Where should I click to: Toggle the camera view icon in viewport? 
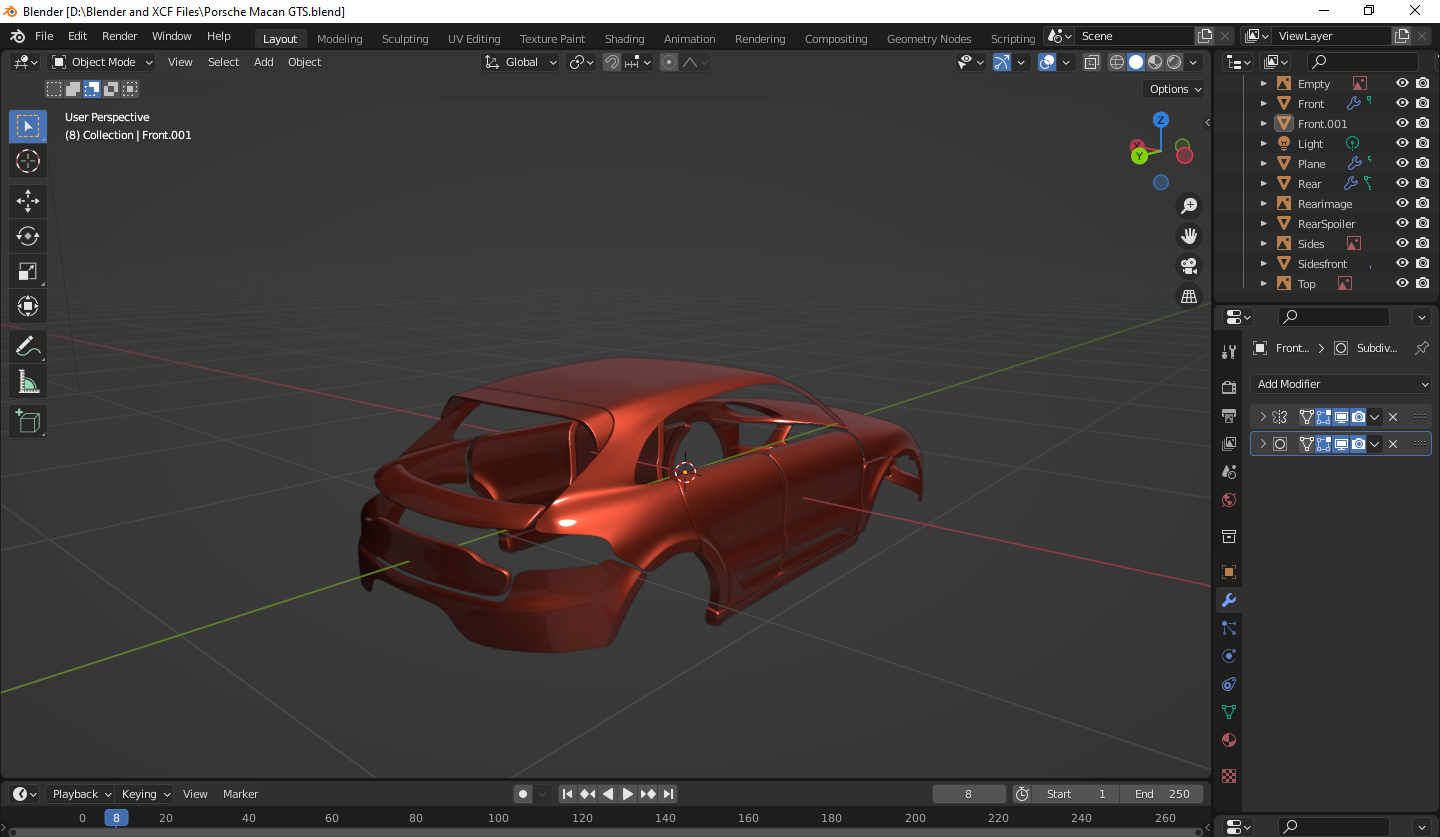(1189, 266)
